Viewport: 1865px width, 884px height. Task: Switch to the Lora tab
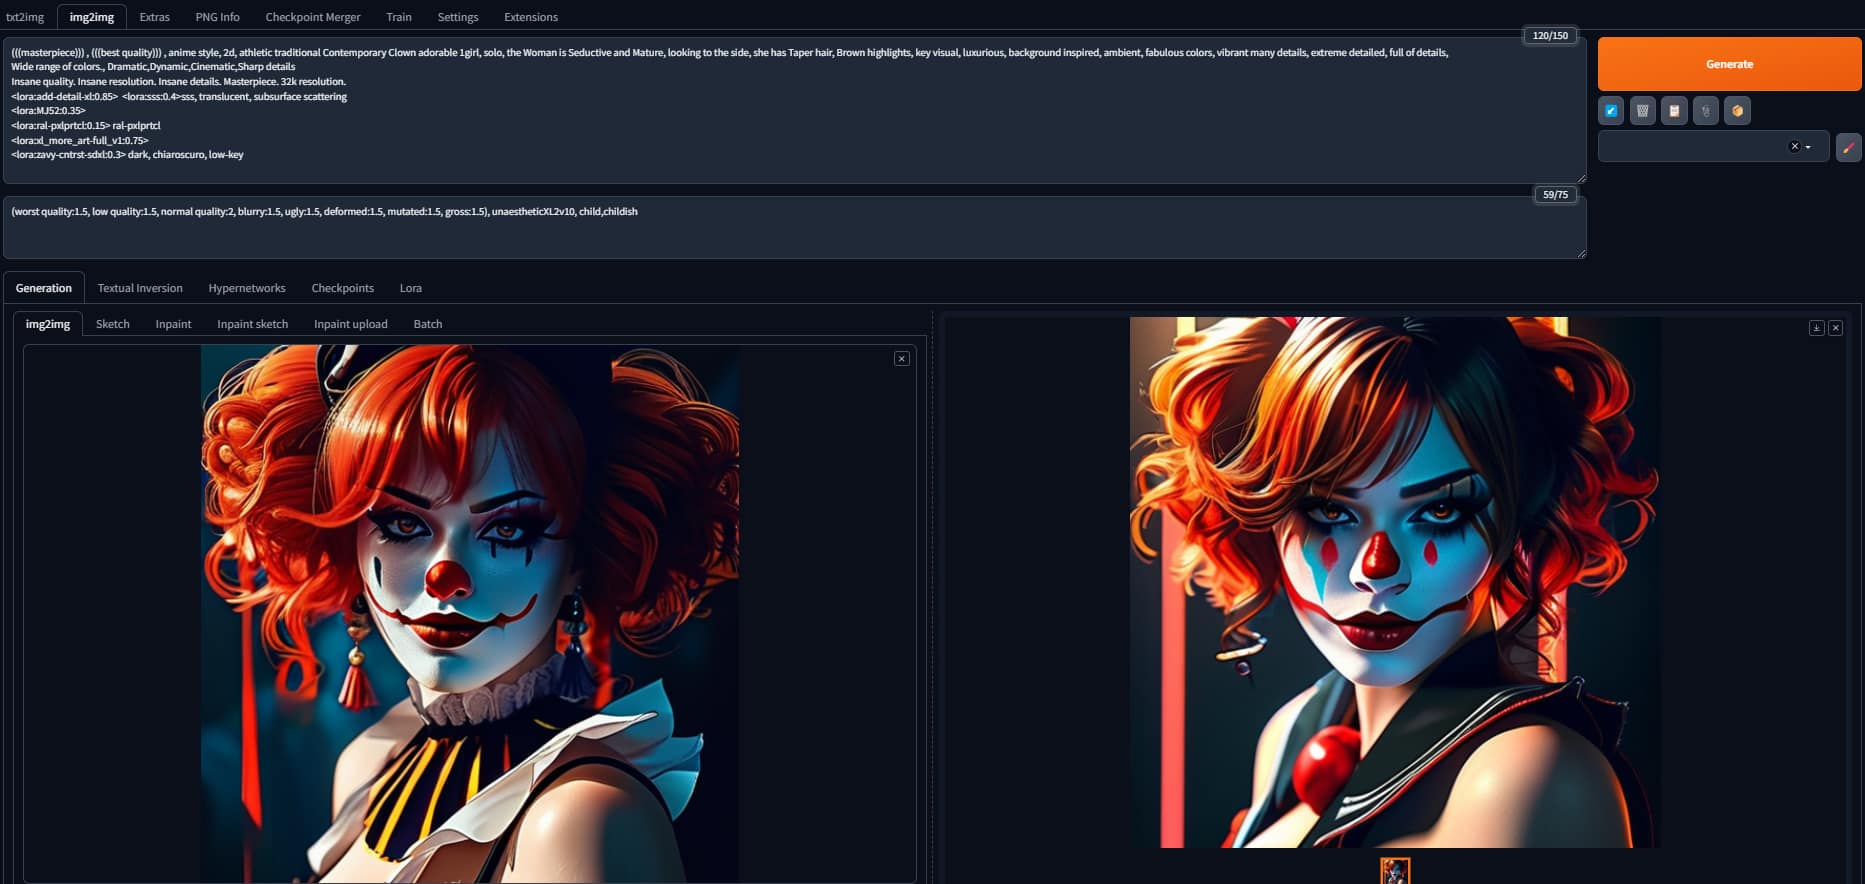tap(410, 288)
